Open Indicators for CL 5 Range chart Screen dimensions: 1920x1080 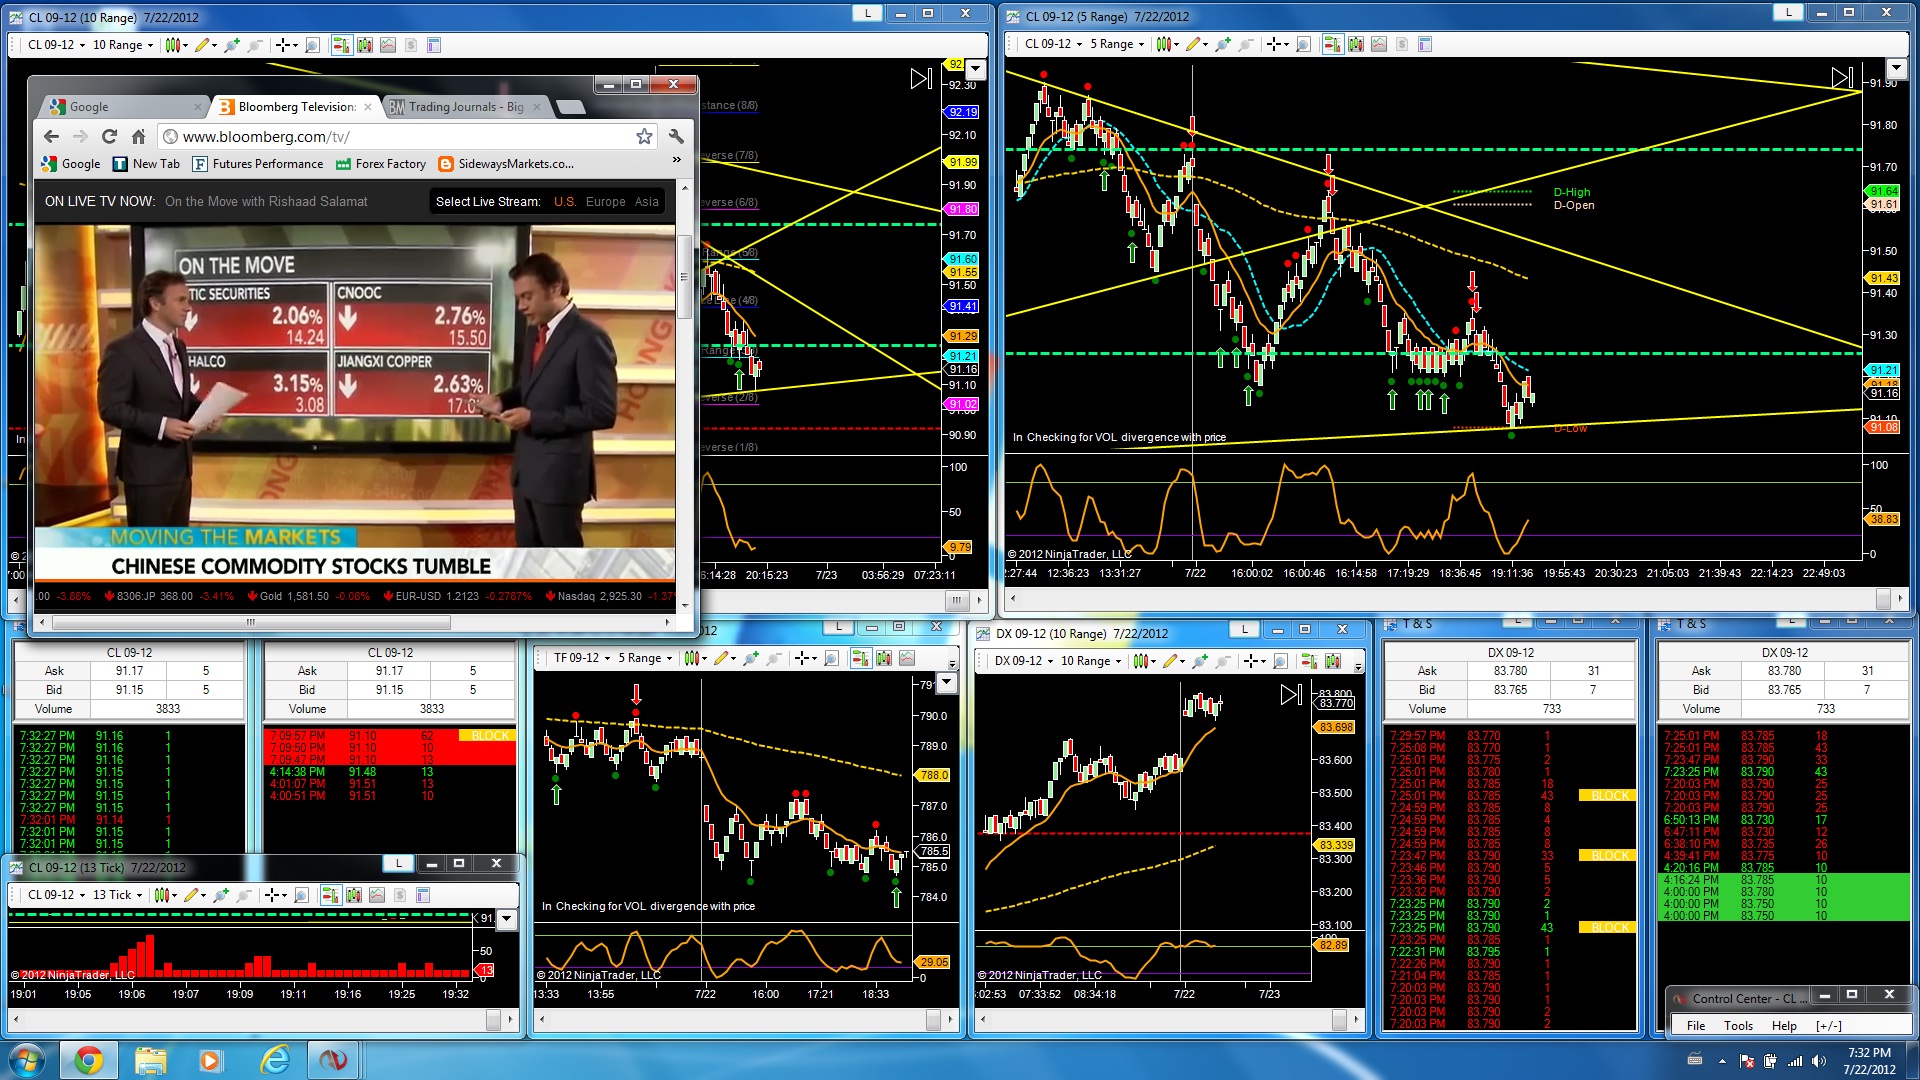(x=1379, y=44)
